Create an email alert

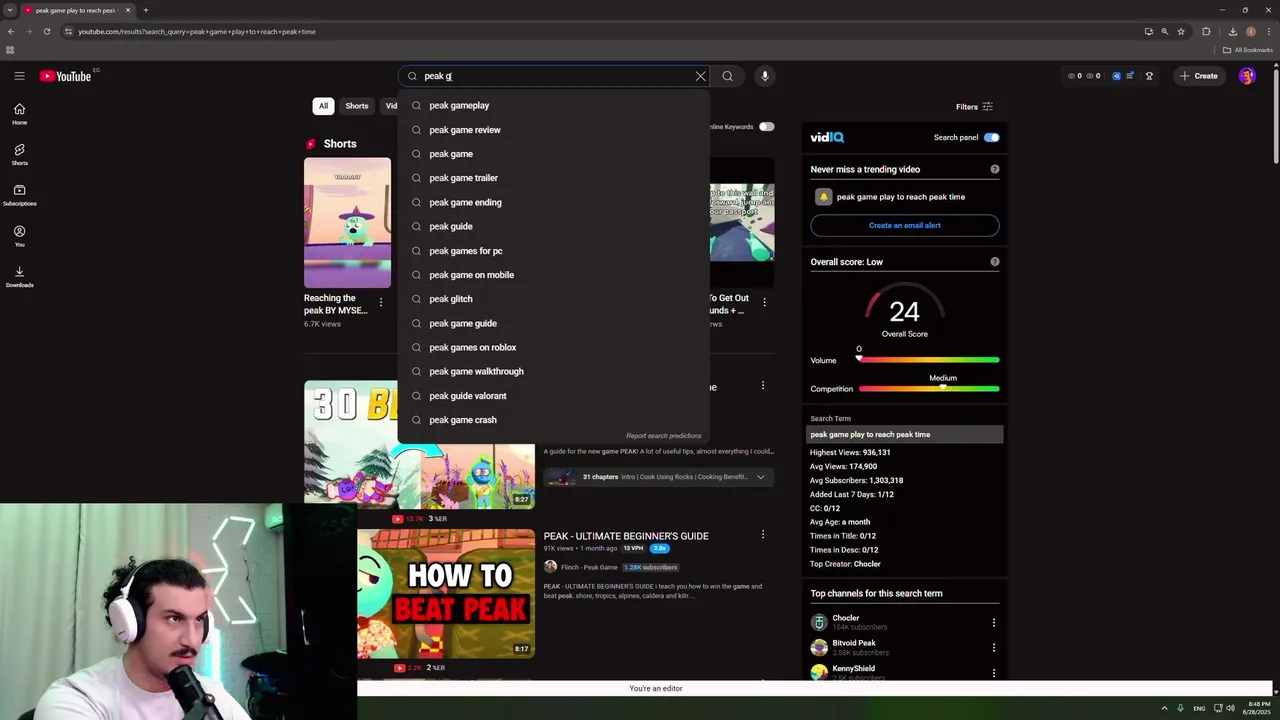[905, 225]
